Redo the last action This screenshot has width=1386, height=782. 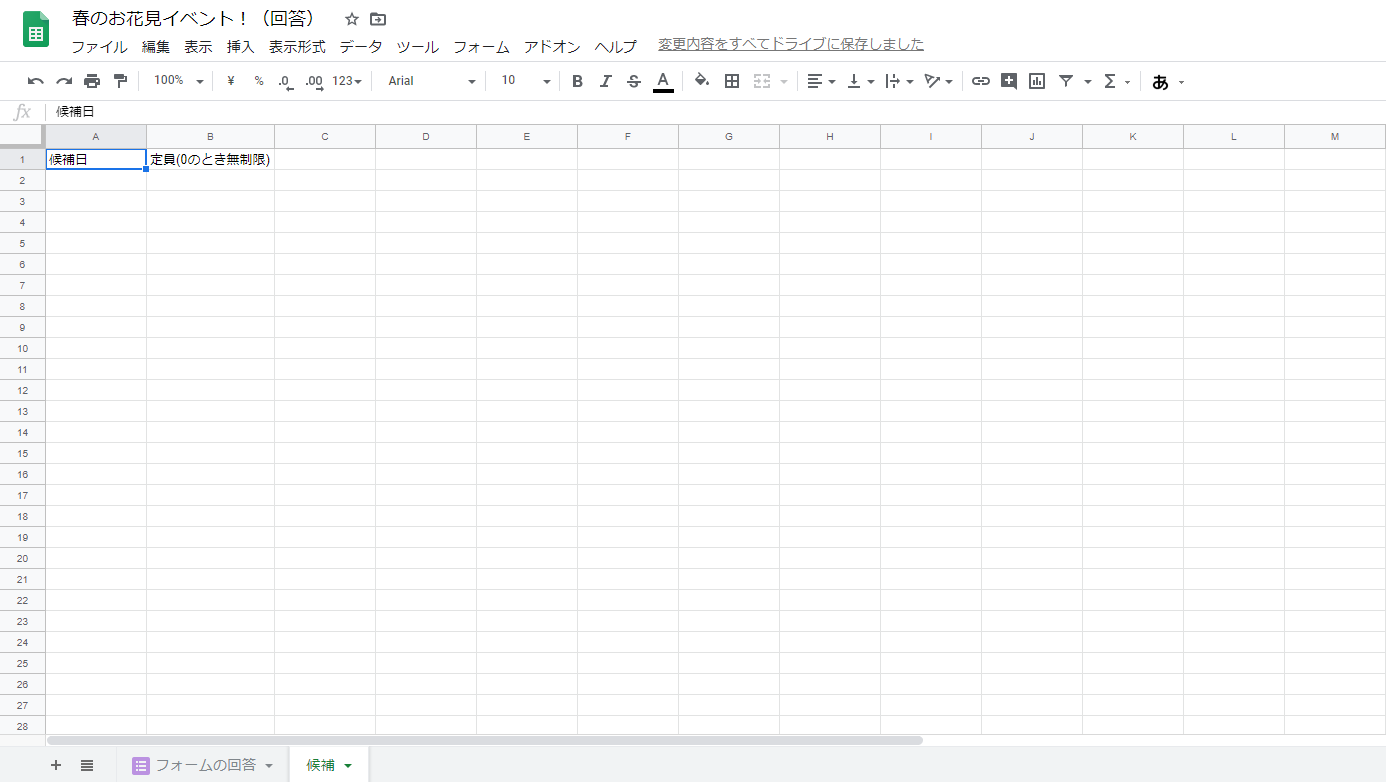point(64,81)
